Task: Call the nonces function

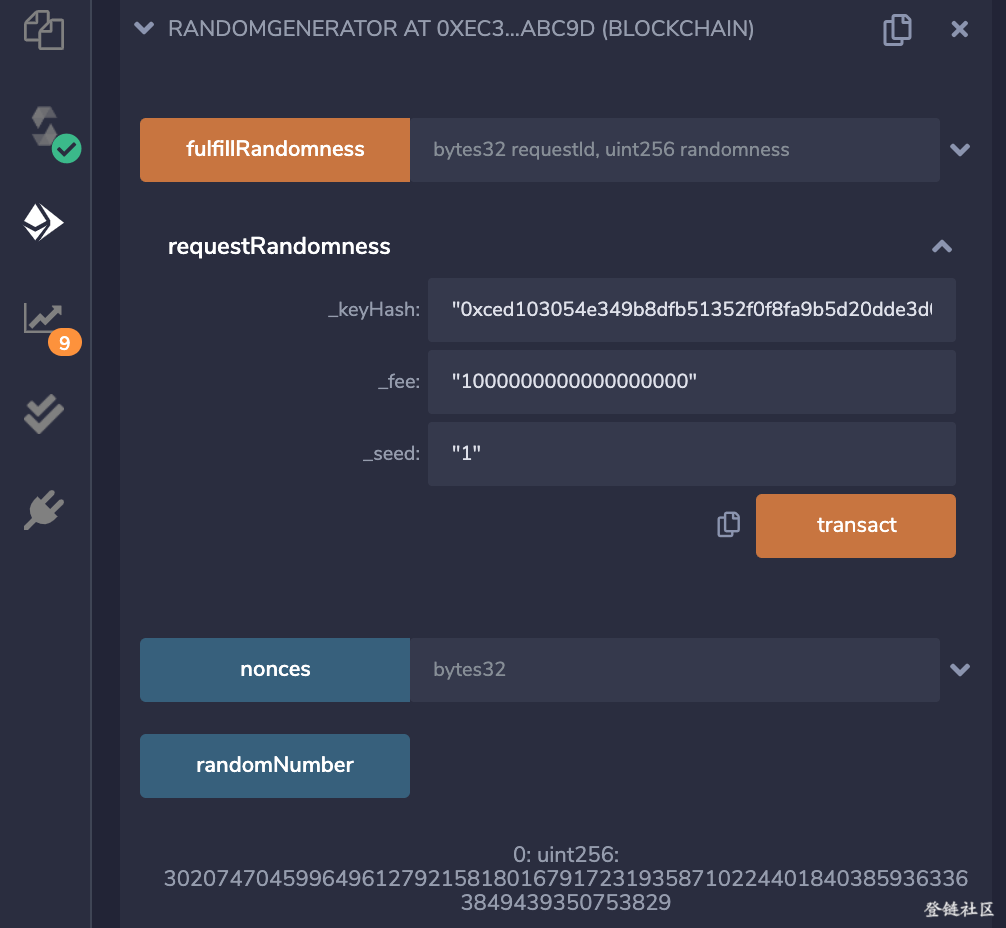Action: [275, 669]
